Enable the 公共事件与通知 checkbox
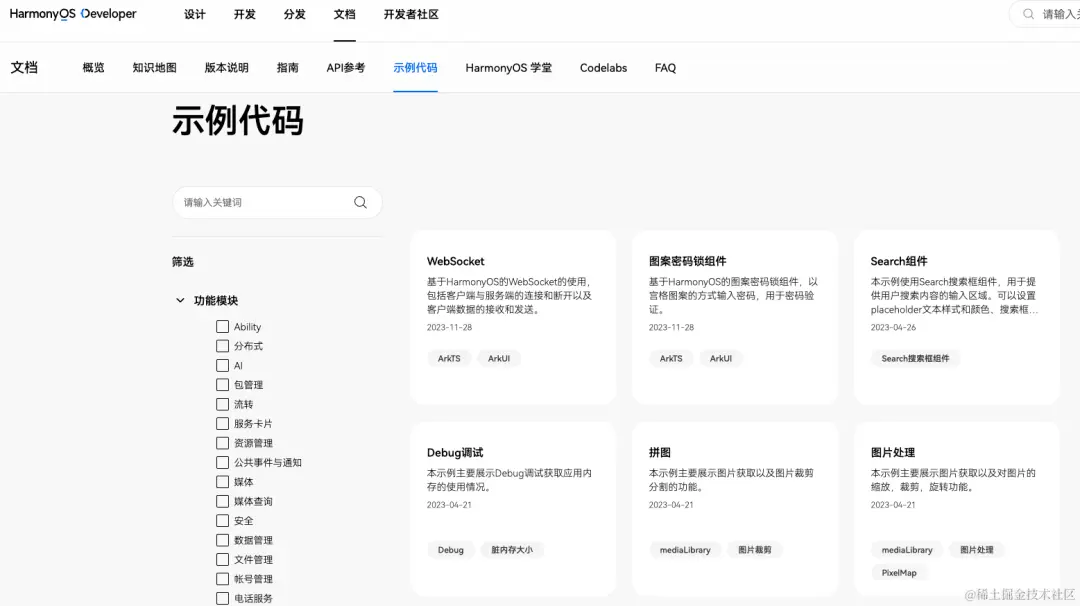This screenshot has width=1080, height=606. tap(222, 463)
